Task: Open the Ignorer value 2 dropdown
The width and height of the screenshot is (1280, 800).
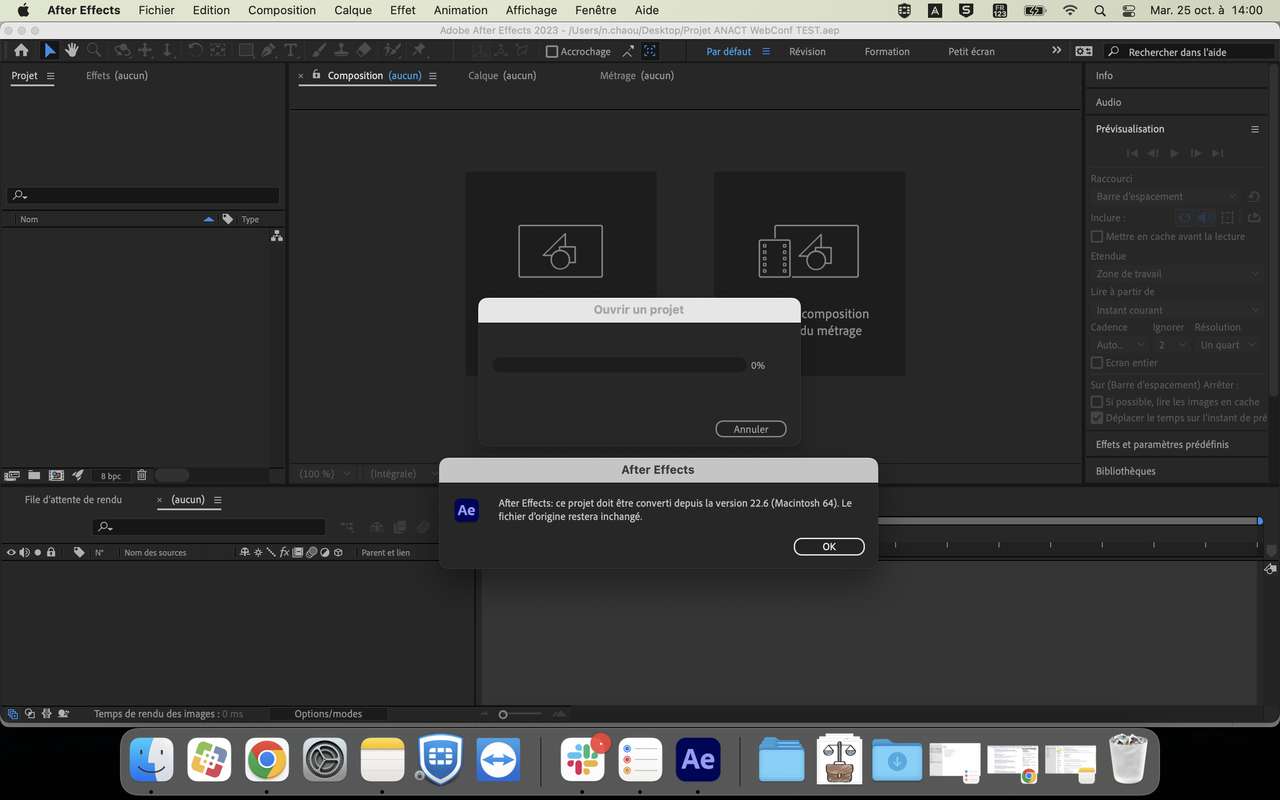Action: pos(1171,345)
